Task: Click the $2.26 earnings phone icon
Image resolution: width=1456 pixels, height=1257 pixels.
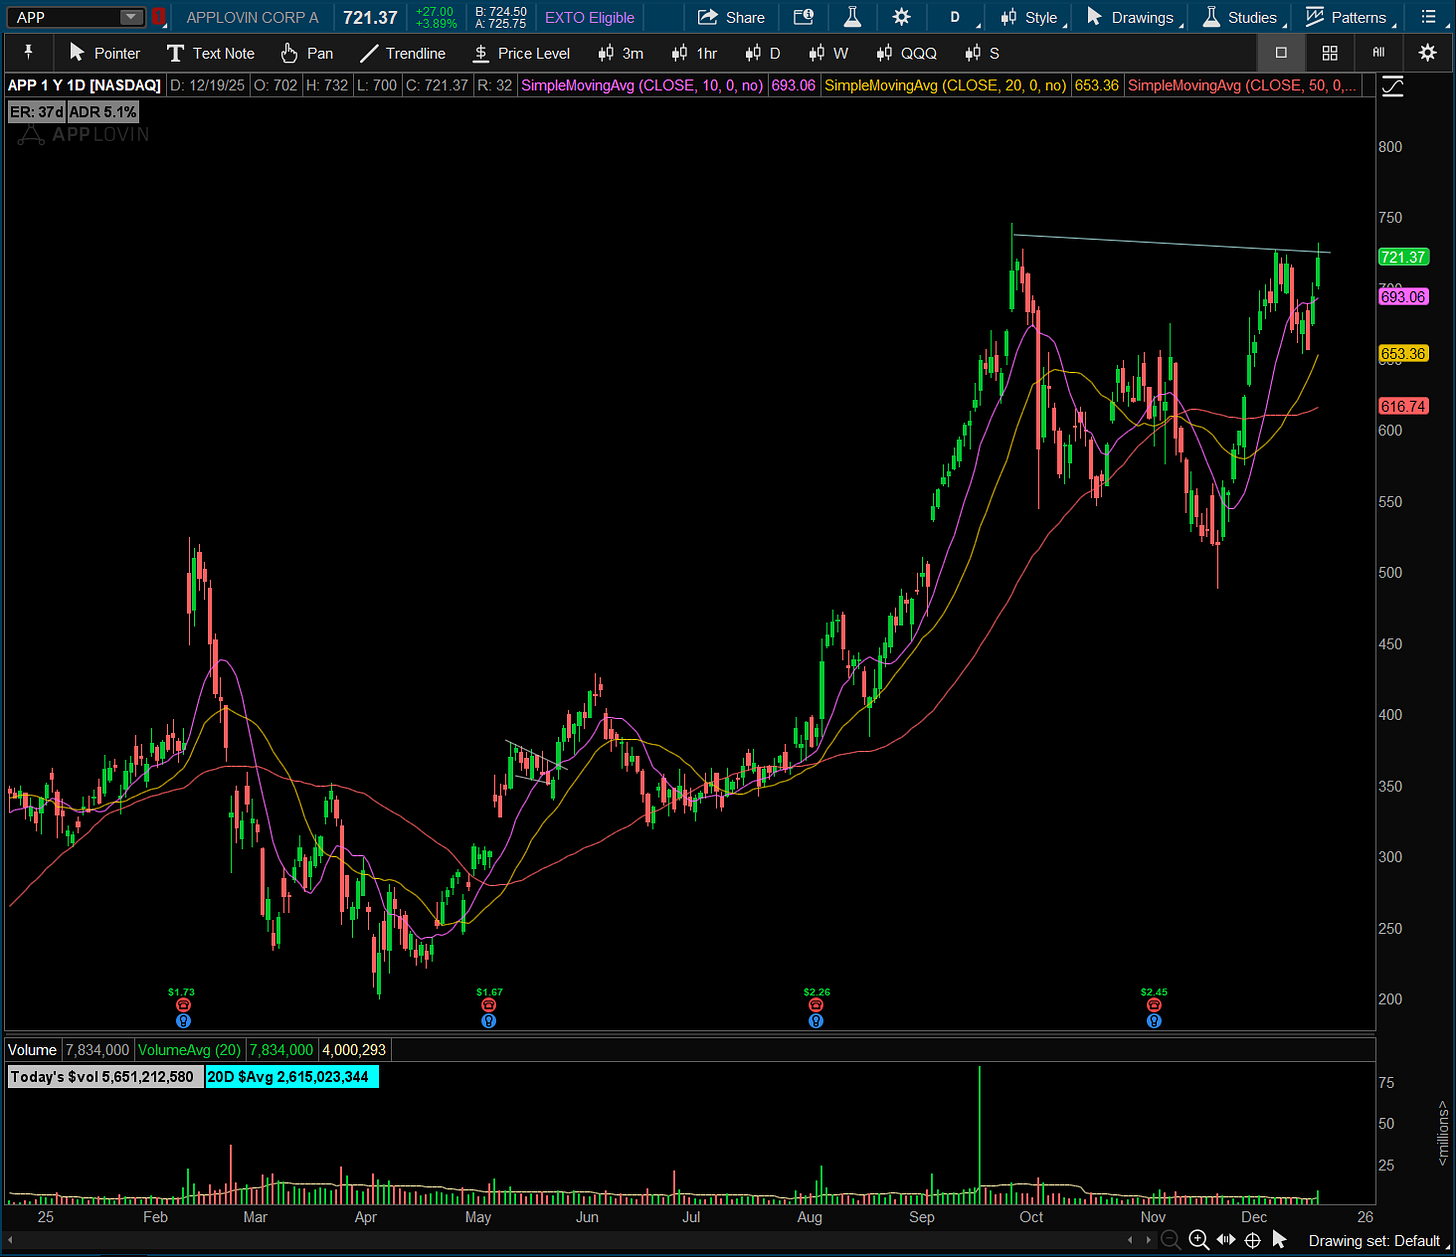Action: click(816, 1005)
